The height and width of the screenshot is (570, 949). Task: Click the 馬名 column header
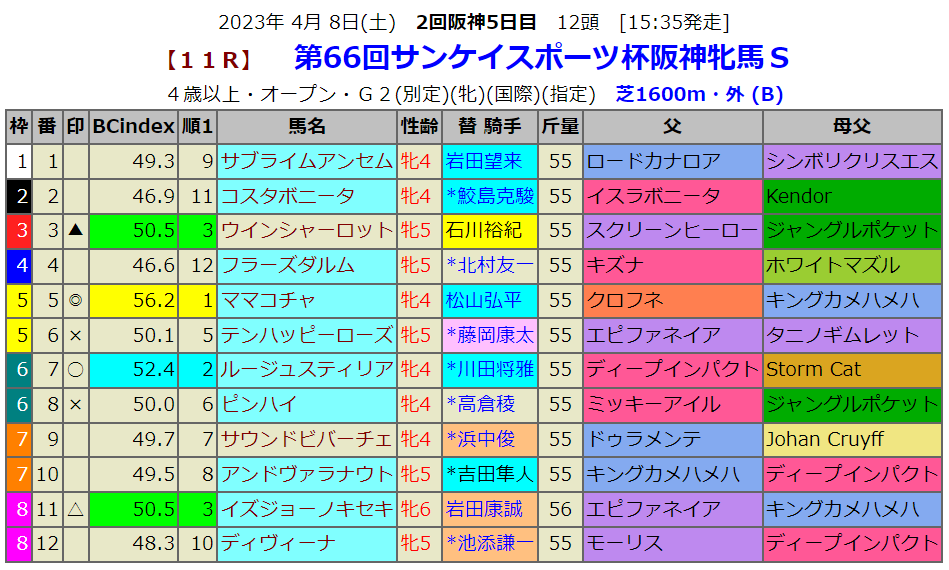[x=307, y=127]
